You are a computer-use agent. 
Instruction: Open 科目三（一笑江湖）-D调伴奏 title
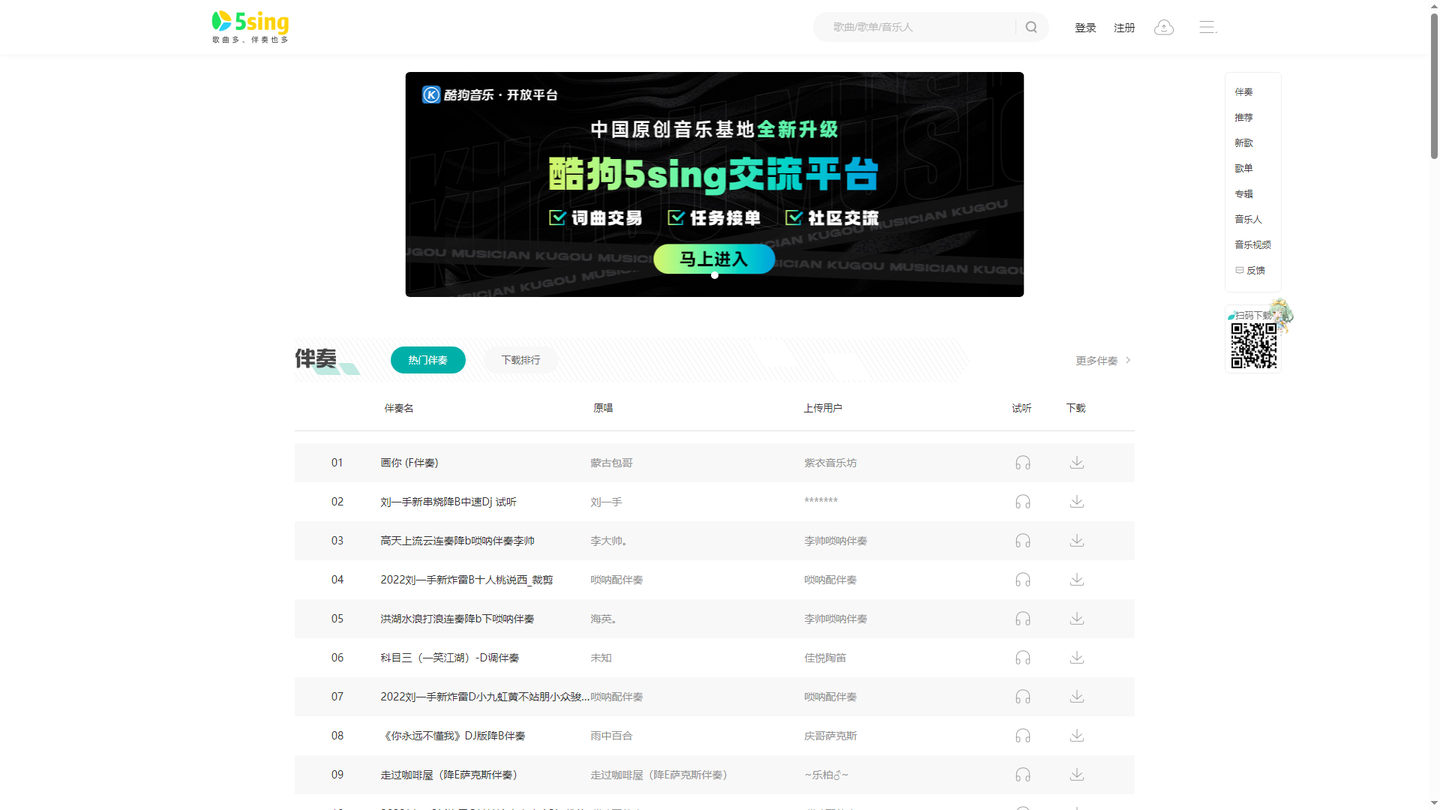point(450,658)
